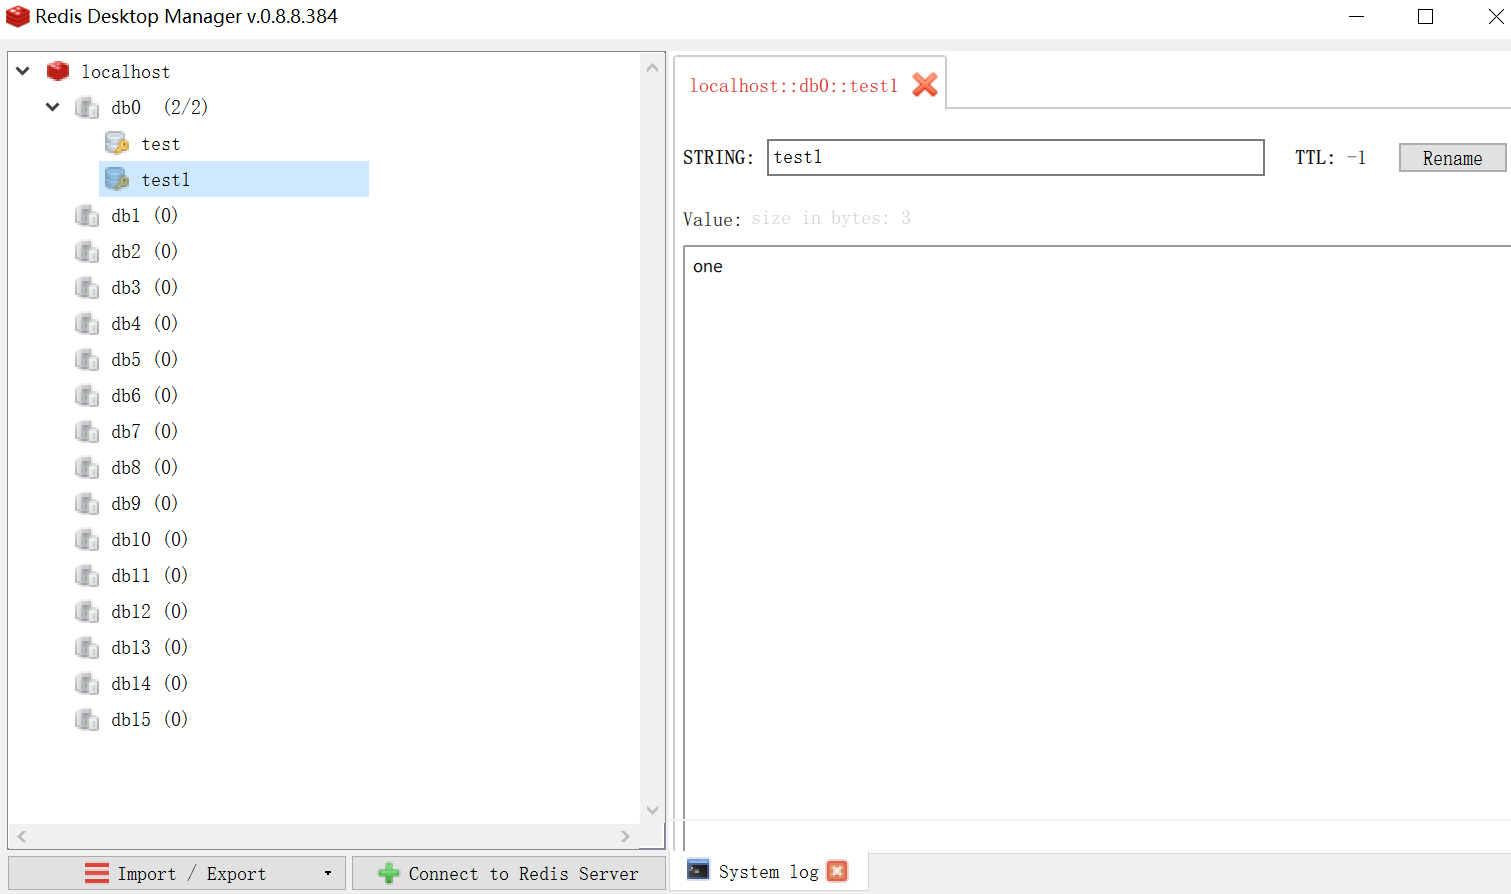
Task: Close the localhost::db0::test1 tab
Action: click(925, 85)
